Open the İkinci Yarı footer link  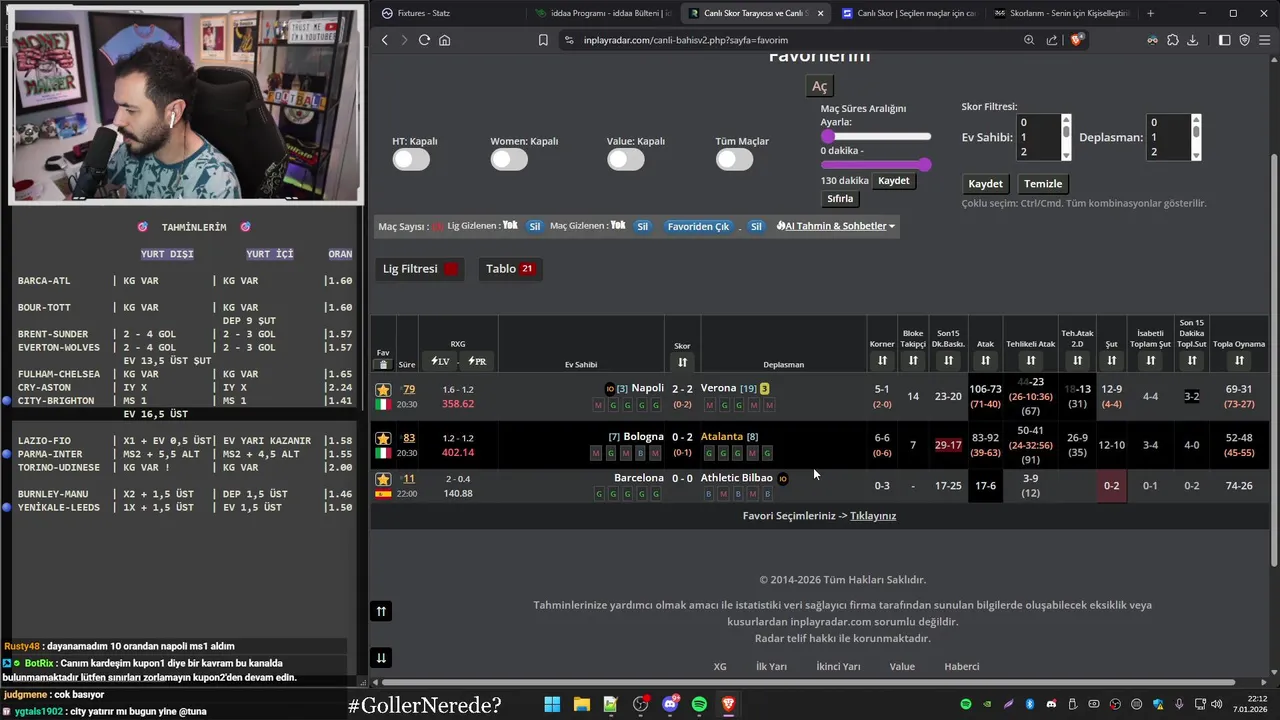838,667
